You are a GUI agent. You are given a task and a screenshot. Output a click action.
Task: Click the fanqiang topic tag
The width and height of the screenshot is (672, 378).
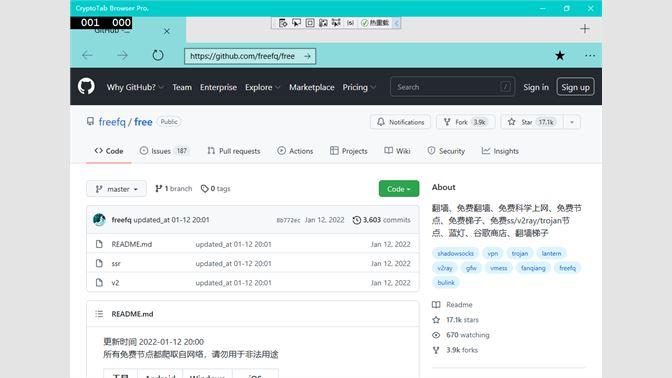[533, 268]
